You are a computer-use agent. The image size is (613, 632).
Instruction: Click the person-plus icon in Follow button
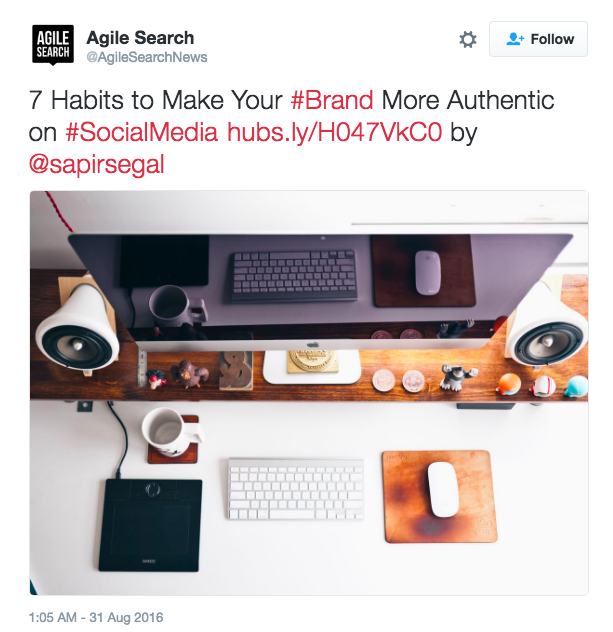515,39
